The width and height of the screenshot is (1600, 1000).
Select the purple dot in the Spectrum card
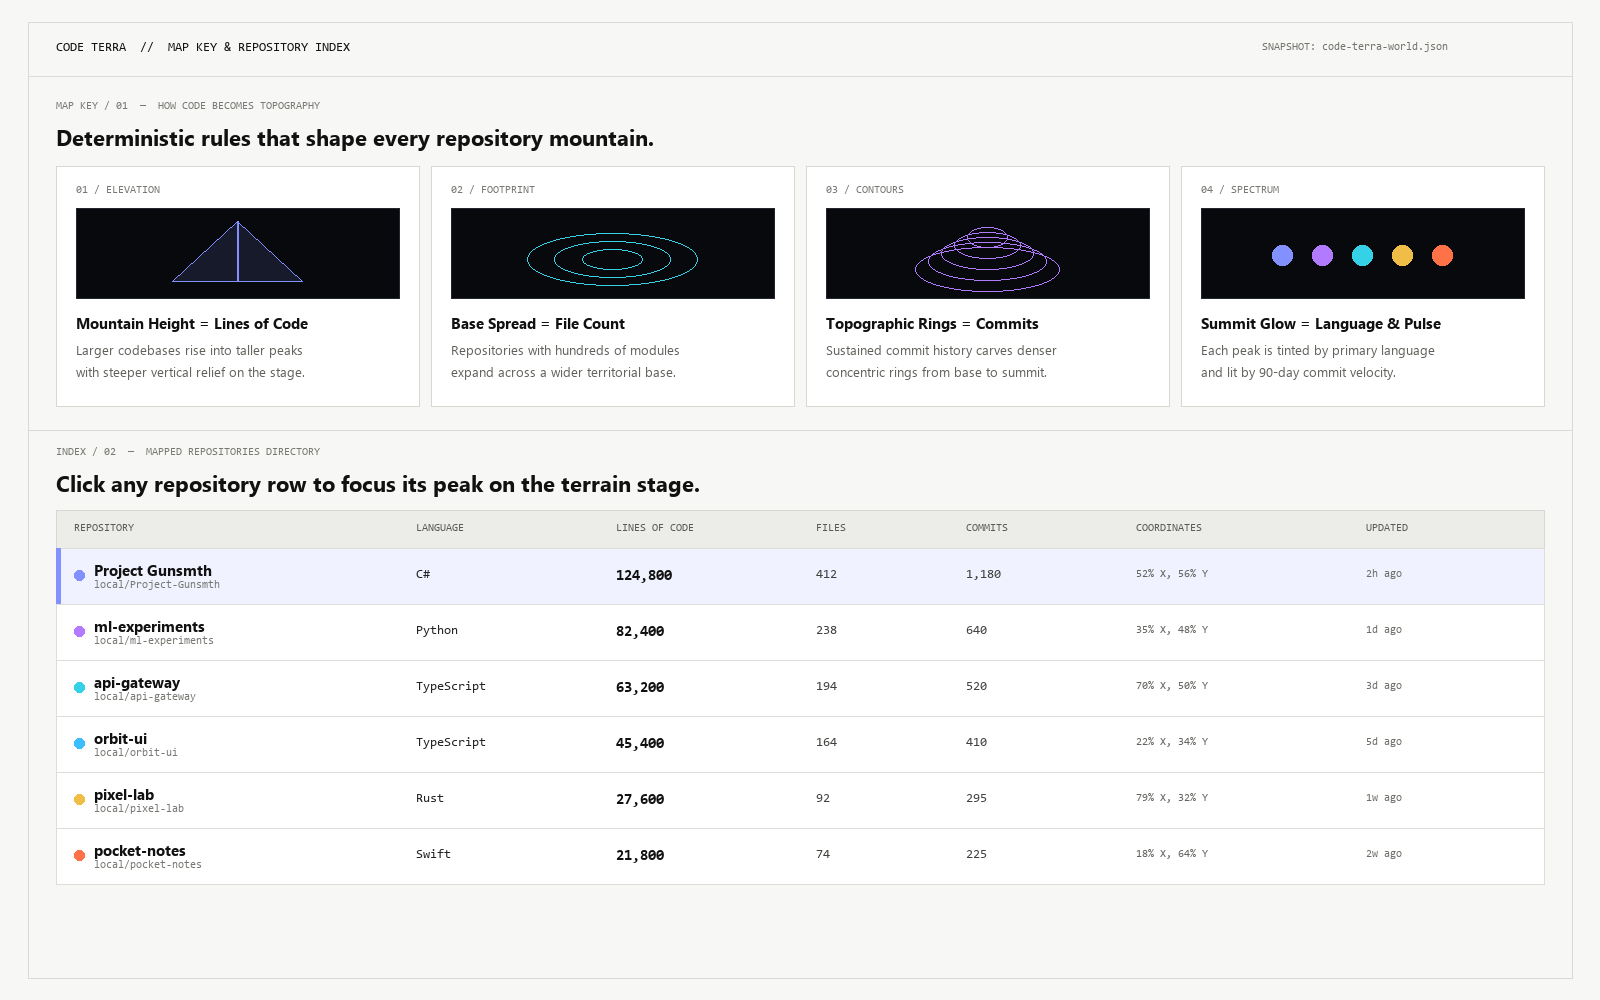coord(1322,256)
